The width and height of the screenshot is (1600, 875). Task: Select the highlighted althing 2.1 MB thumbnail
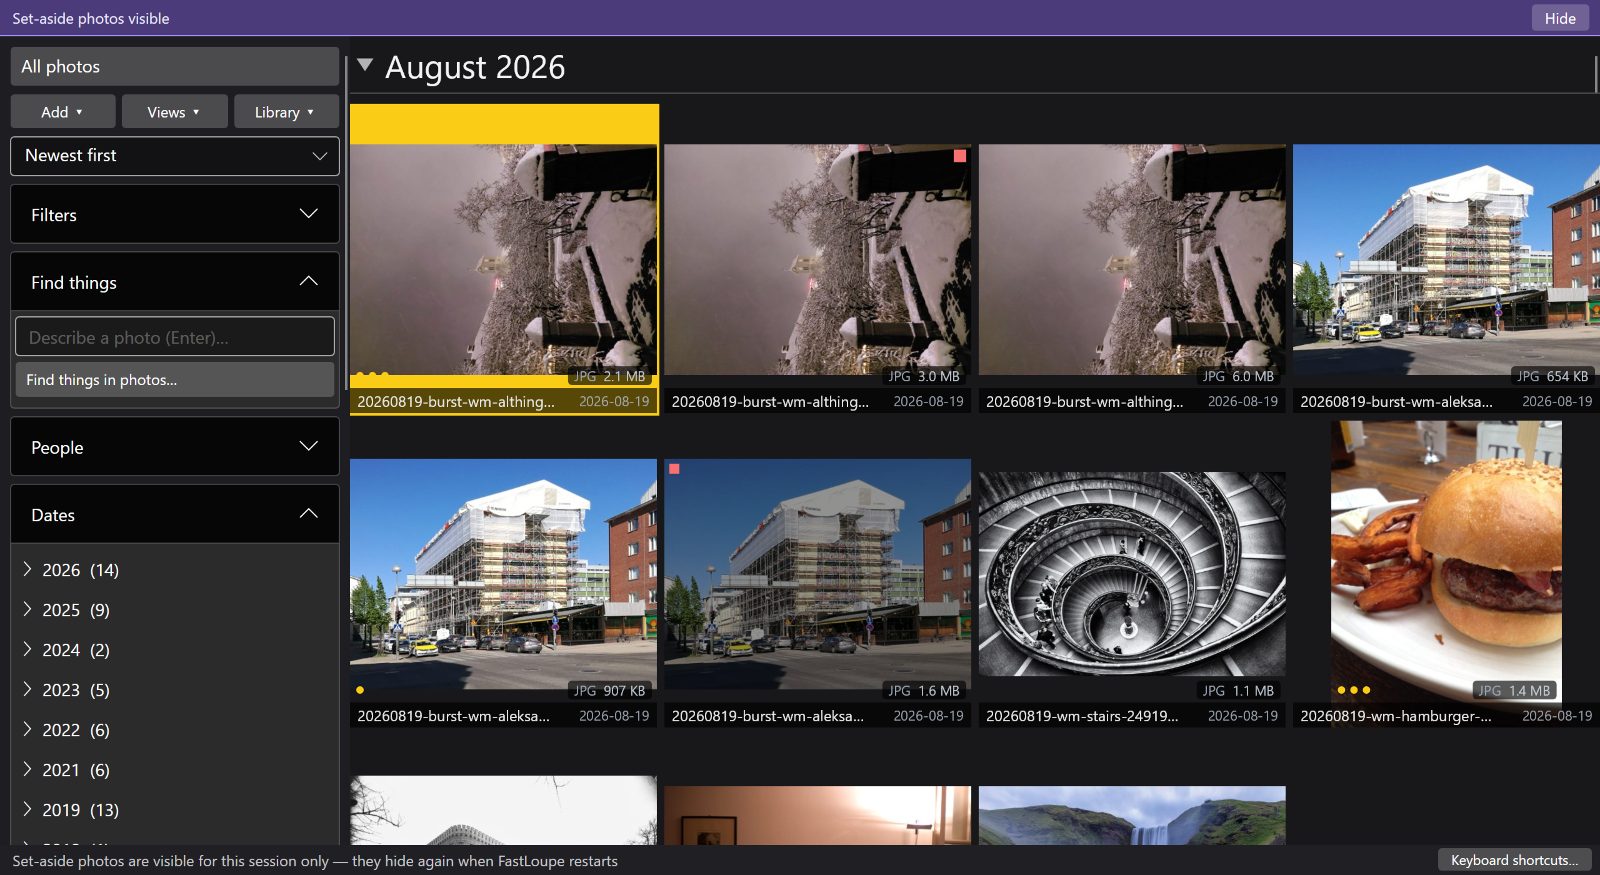point(504,260)
